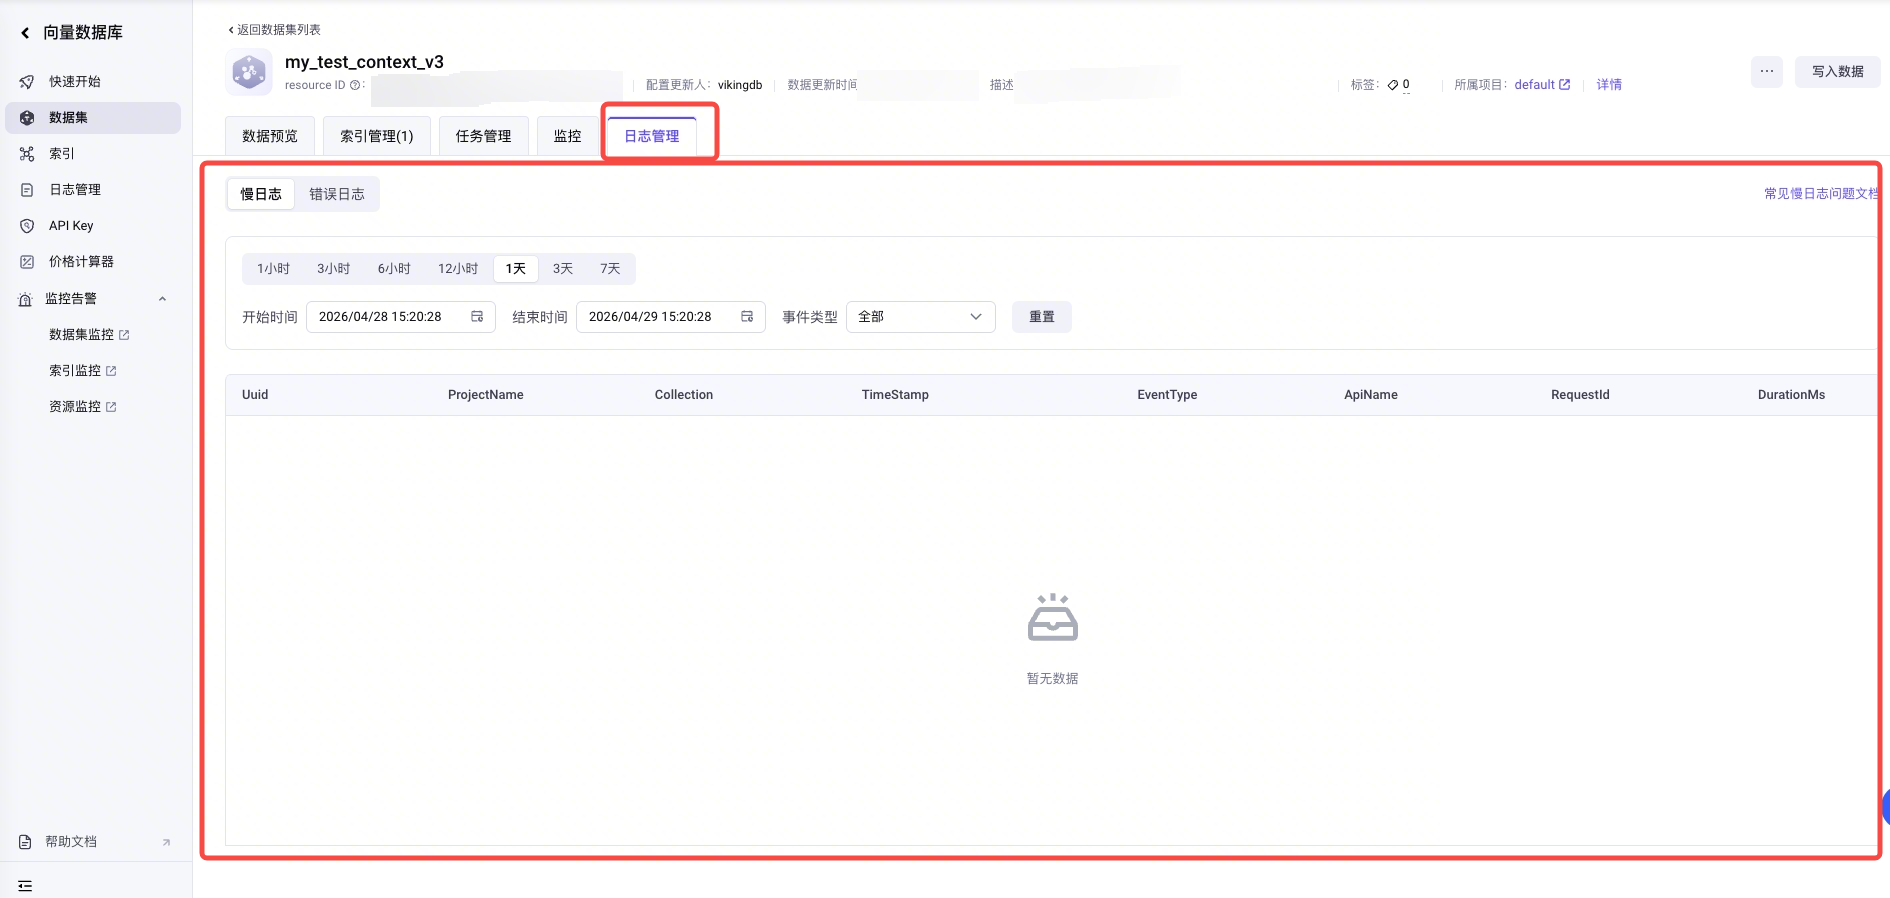This screenshot has width=1890, height=898.
Task: Open the three-dots more options button
Action: click(x=1767, y=71)
